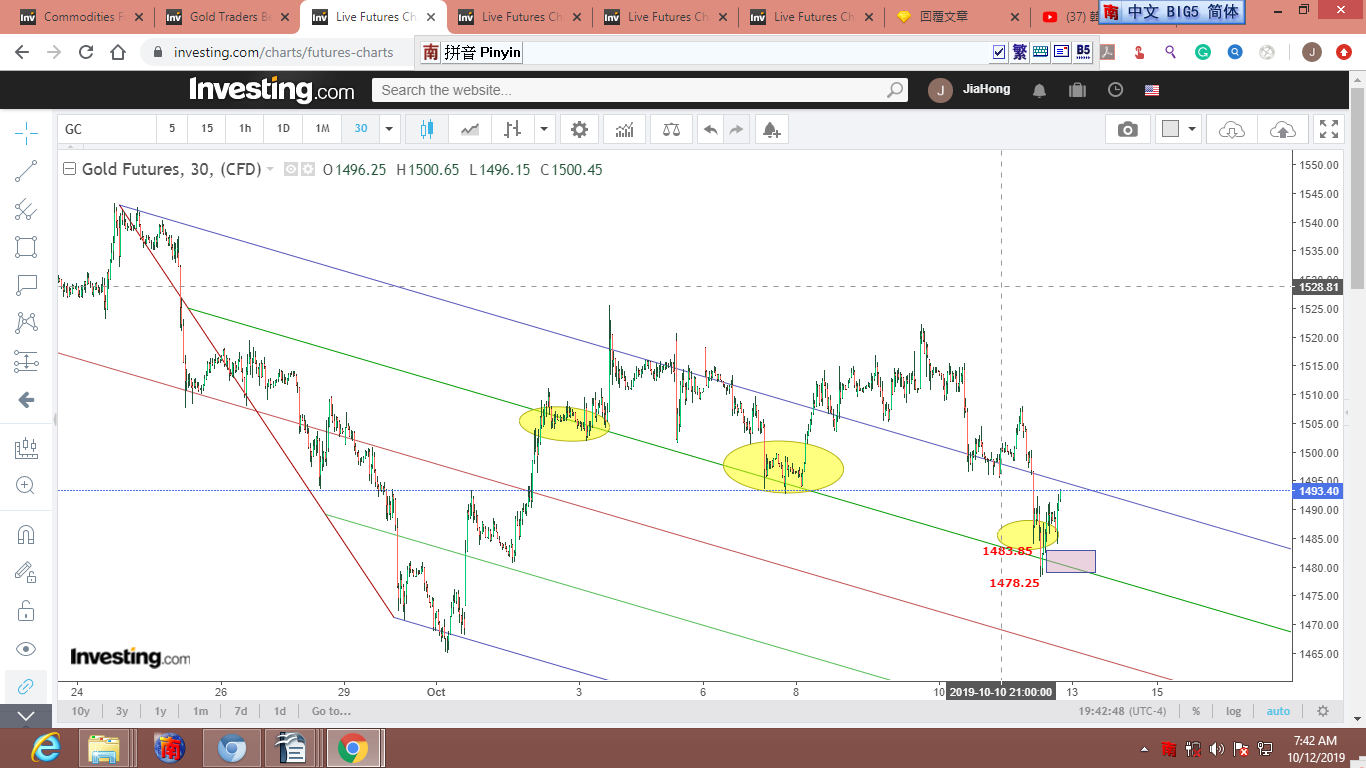Undo the last chart action

(710, 129)
